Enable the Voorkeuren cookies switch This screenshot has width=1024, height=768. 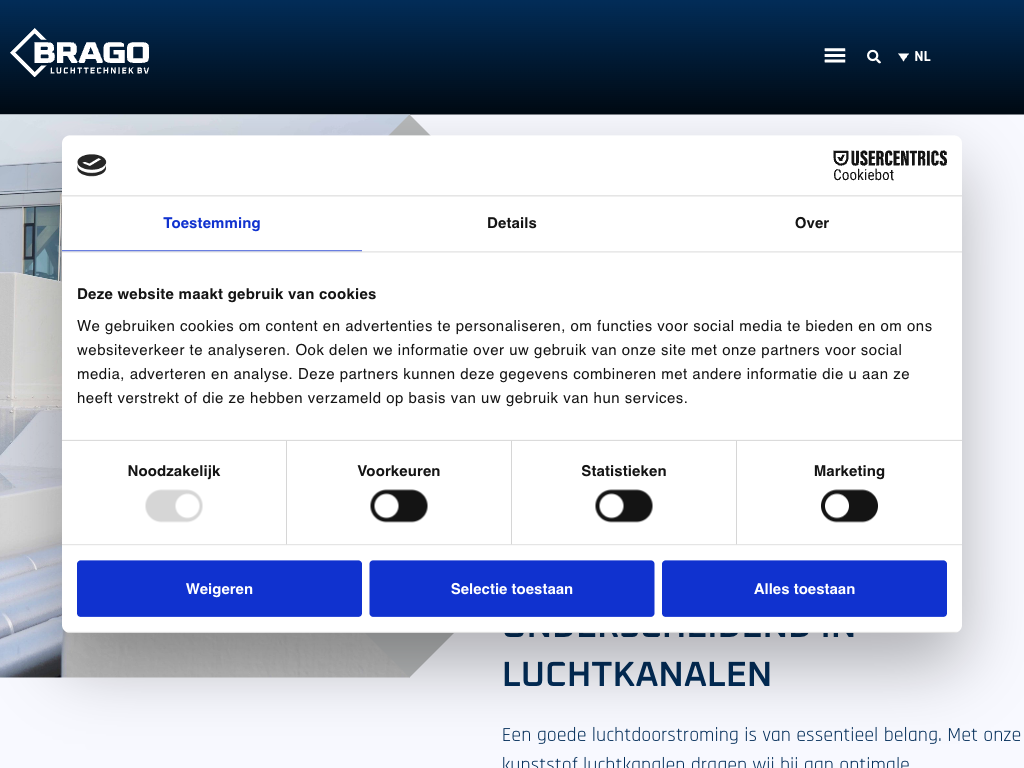399,506
